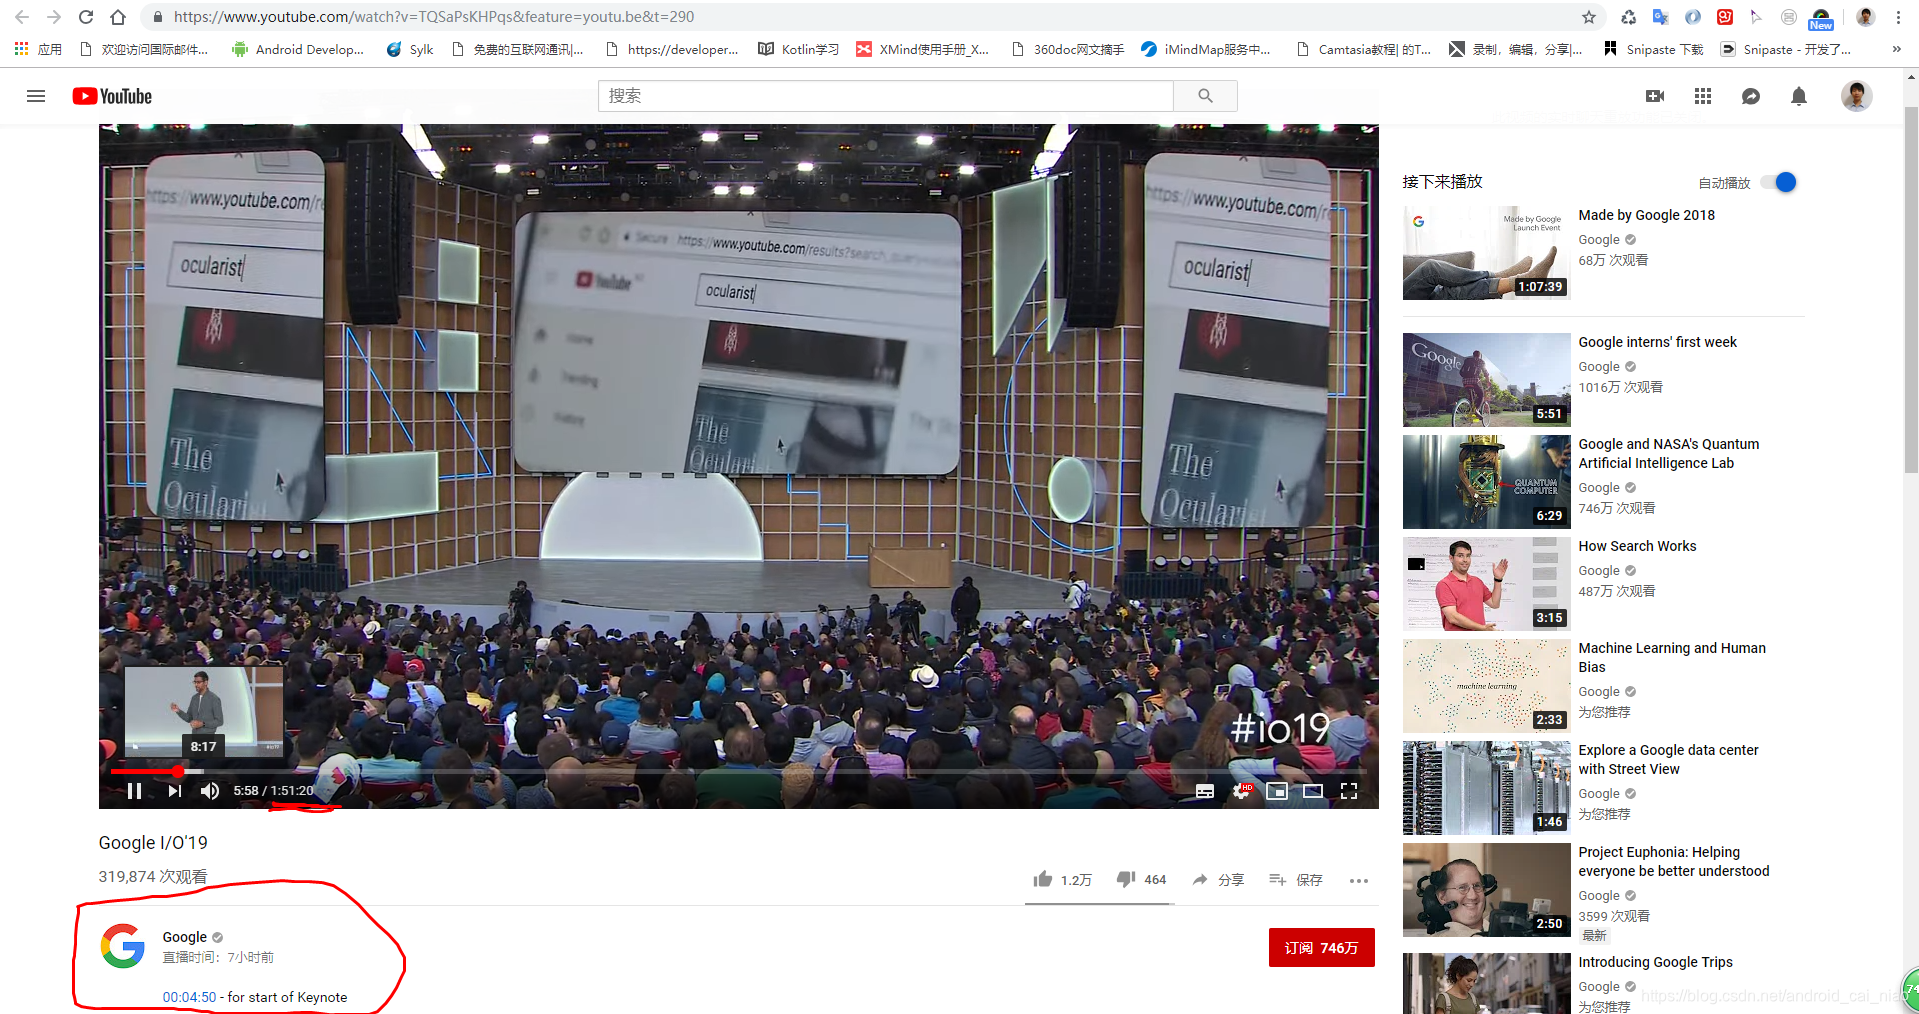Open Sylk bookmark
This screenshot has width=1919, height=1014.
tap(410, 49)
